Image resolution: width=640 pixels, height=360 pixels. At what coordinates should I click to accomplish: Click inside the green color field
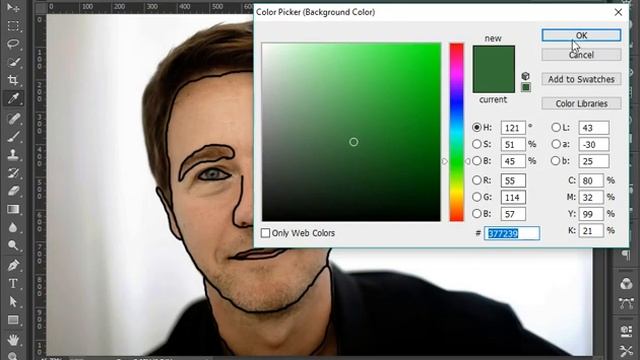(351, 132)
